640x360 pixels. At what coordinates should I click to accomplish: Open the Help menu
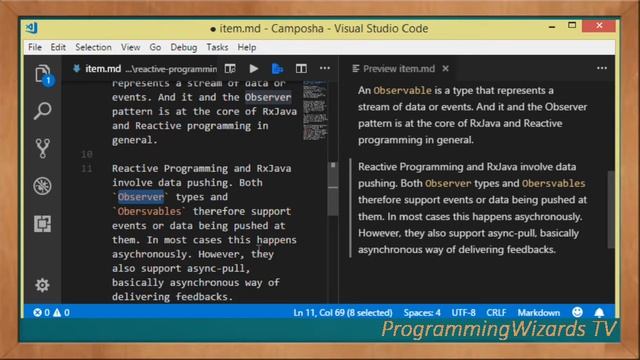pos(247,47)
